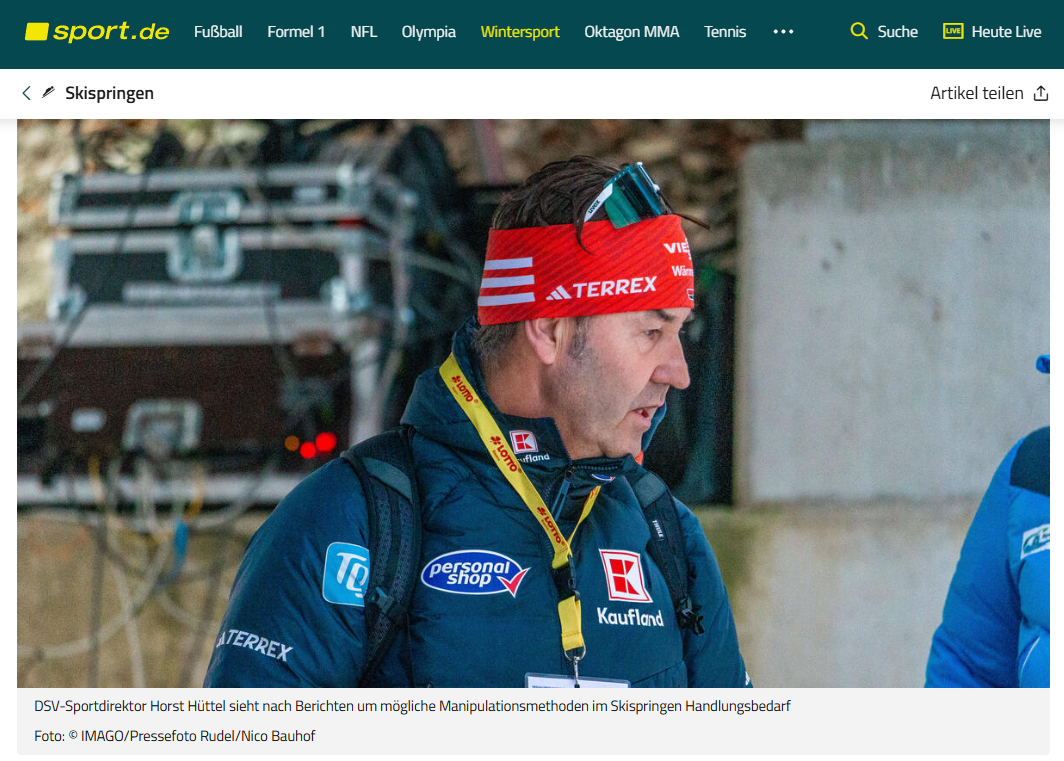Image resolution: width=1064 pixels, height=761 pixels.
Task: Click the share upload icon
Action: 1041,94
